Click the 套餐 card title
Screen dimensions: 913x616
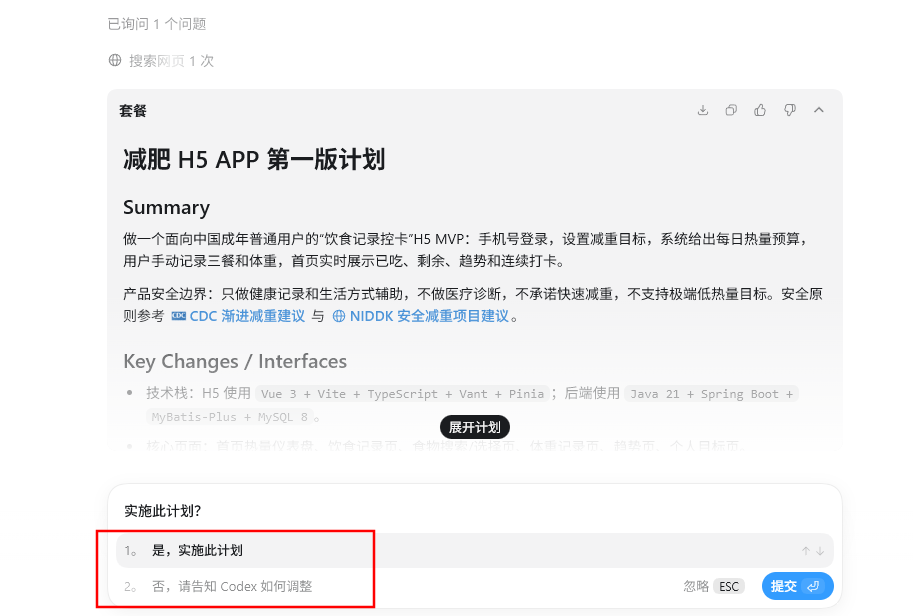pos(133,111)
